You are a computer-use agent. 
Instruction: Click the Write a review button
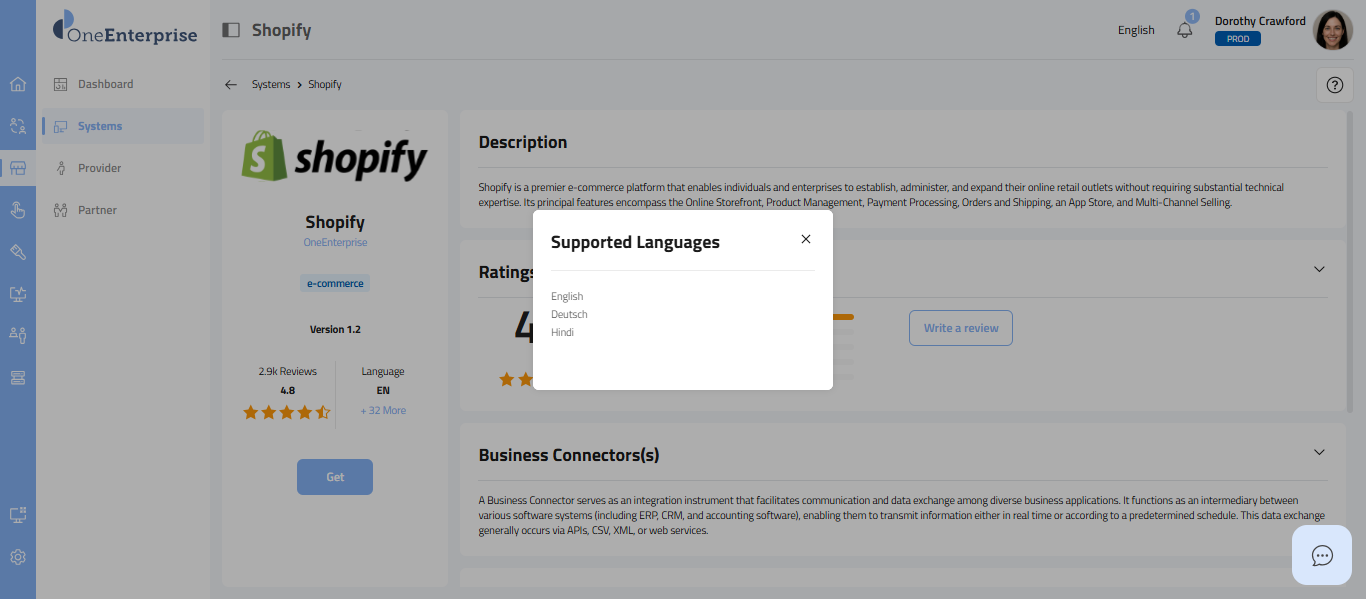pyautogui.click(x=960, y=328)
